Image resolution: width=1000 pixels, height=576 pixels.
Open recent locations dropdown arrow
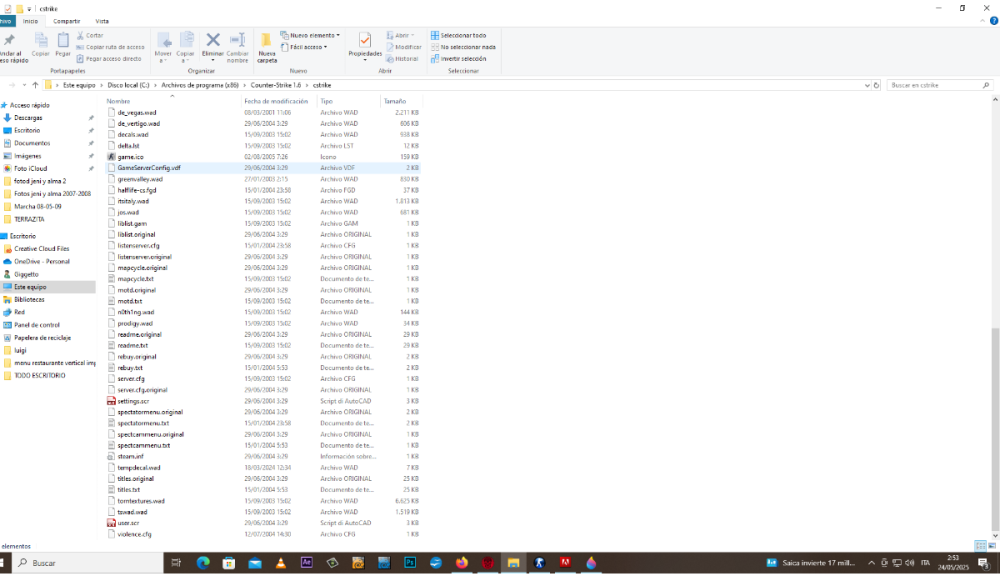click(x=24, y=85)
